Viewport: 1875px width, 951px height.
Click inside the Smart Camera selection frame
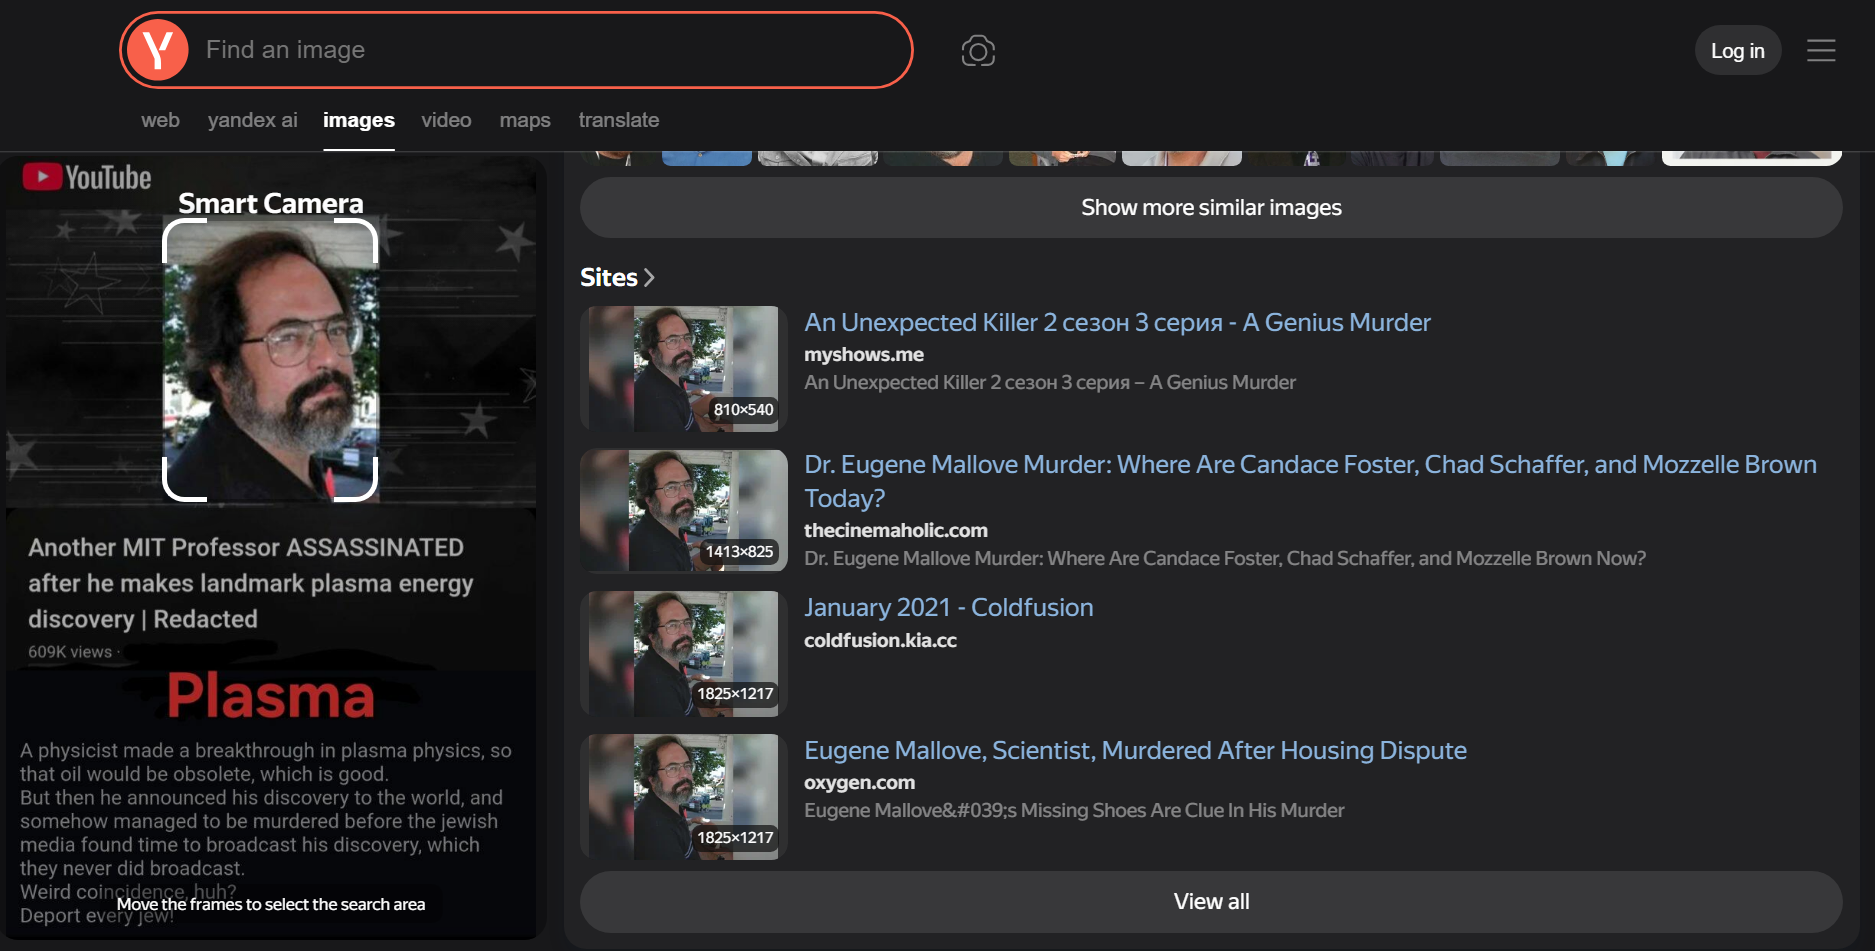click(x=270, y=360)
